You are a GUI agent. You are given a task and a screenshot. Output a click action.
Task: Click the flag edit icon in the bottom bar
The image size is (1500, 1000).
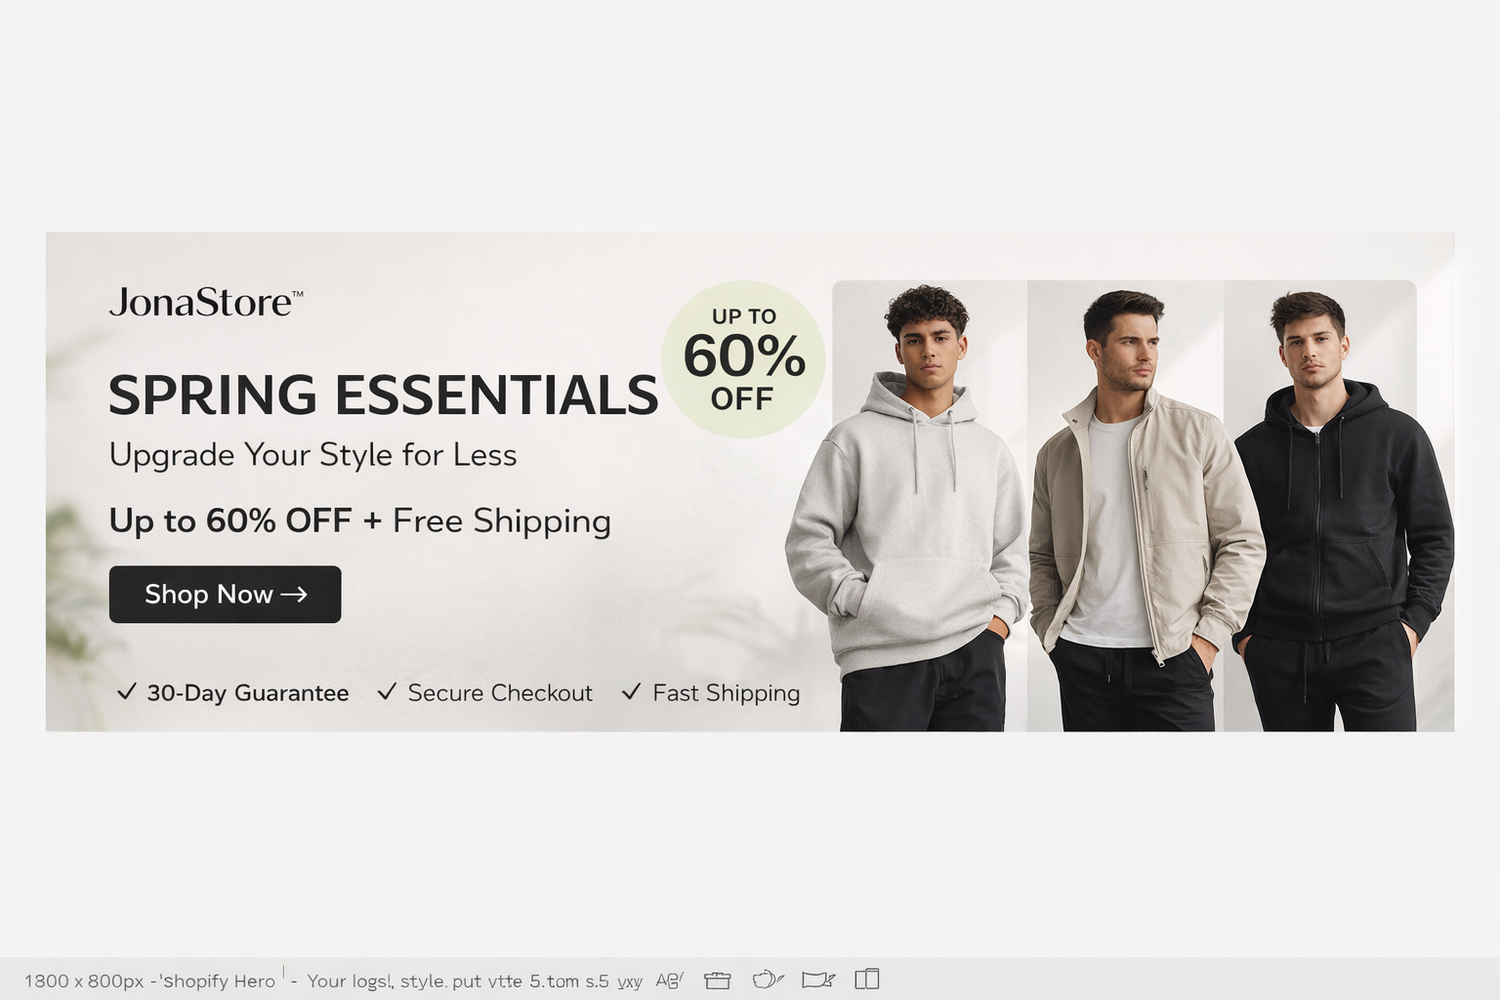coord(818,979)
